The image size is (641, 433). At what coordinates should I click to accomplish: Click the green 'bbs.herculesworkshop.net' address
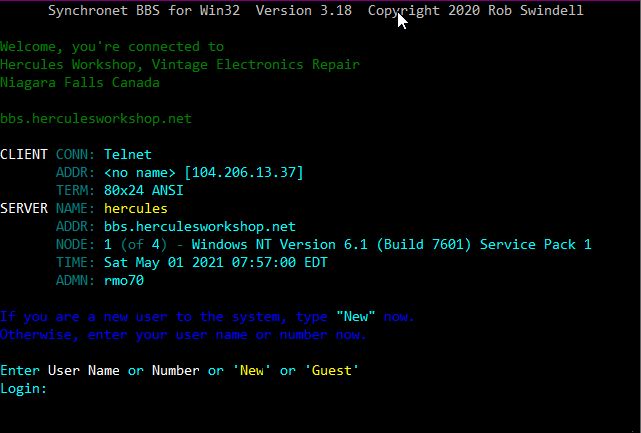[x=96, y=119]
